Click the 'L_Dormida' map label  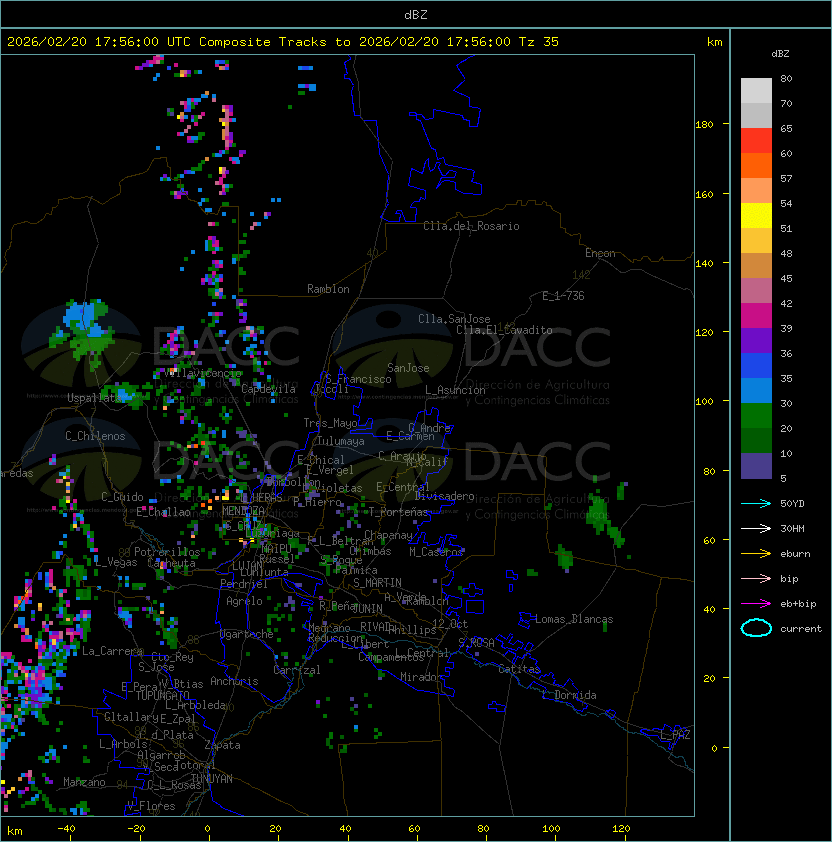click(x=569, y=695)
